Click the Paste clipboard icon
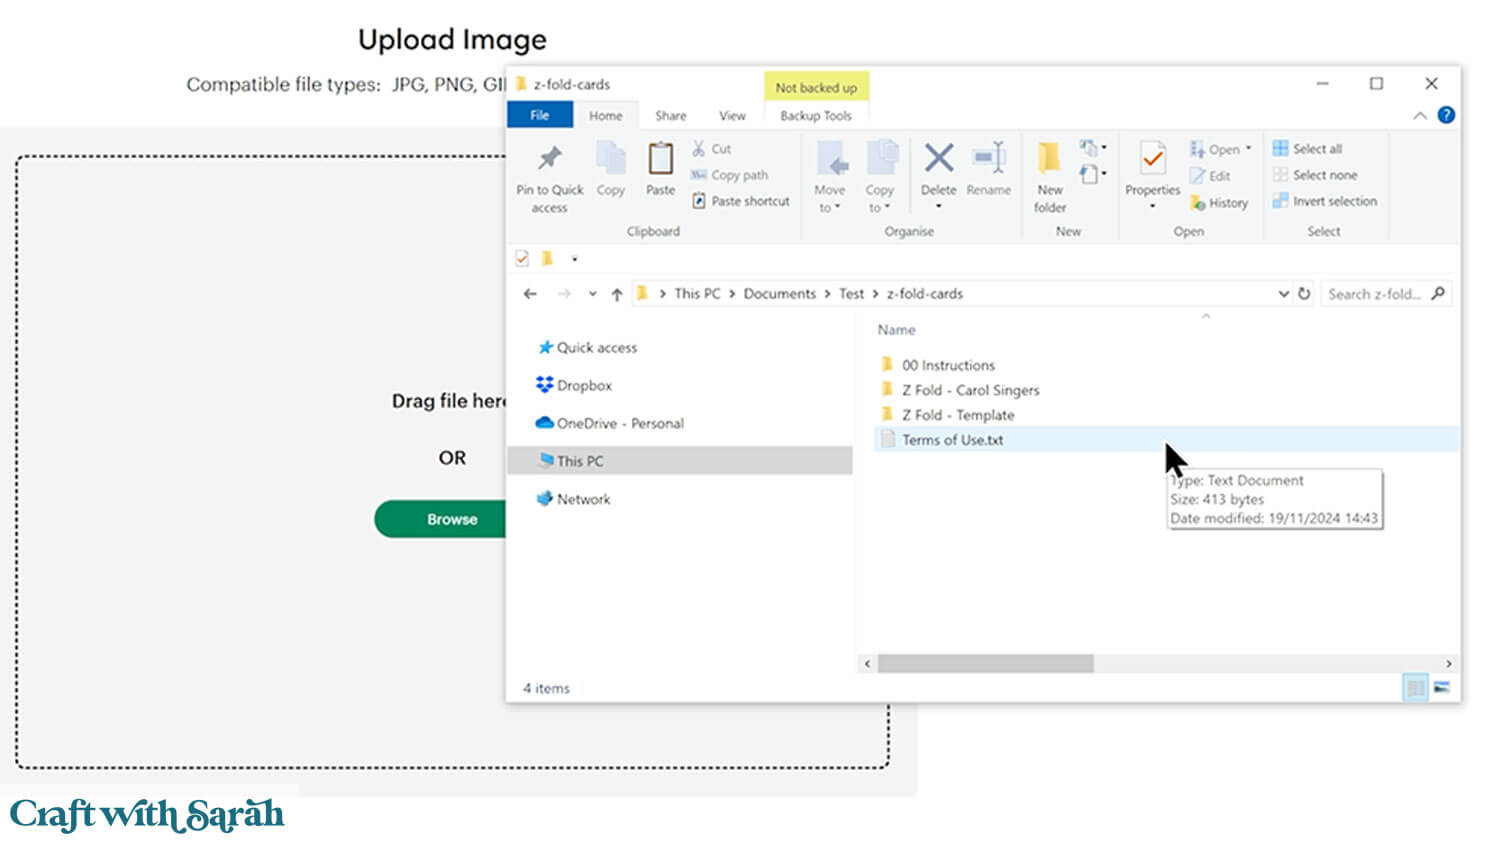This screenshot has height=842, width=1500. coord(660,160)
